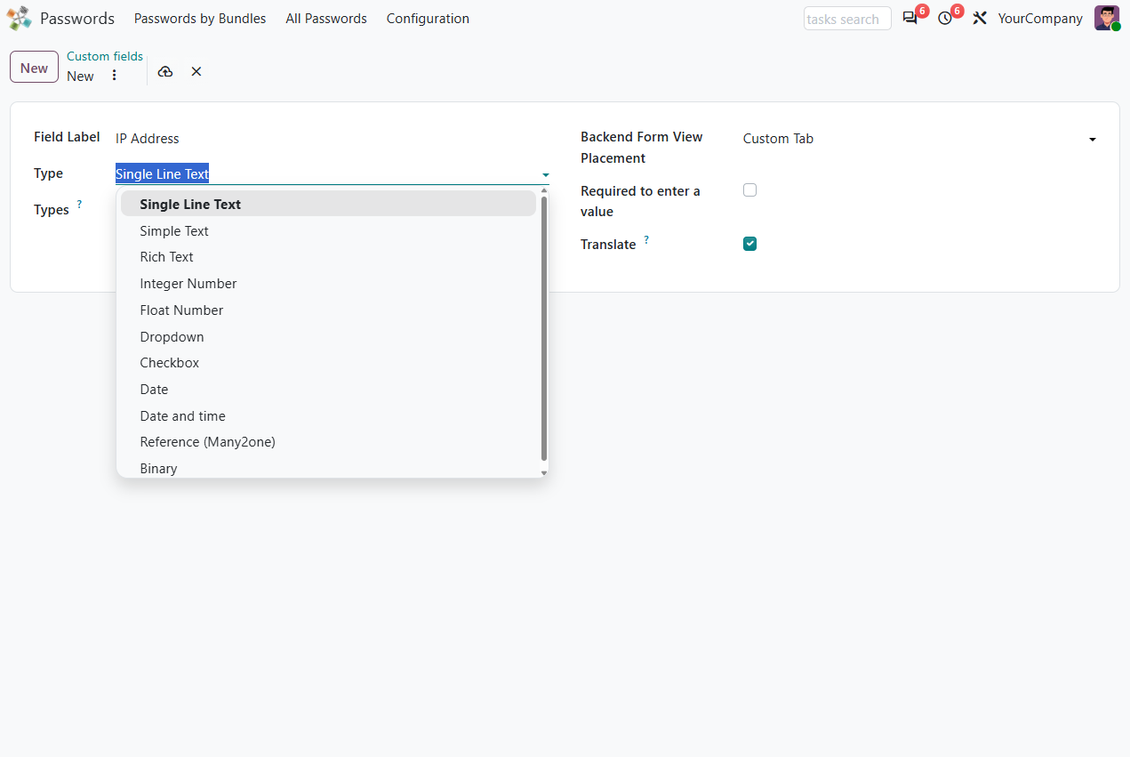Open the messages chat icon
The height and width of the screenshot is (757, 1130).
(909, 18)
